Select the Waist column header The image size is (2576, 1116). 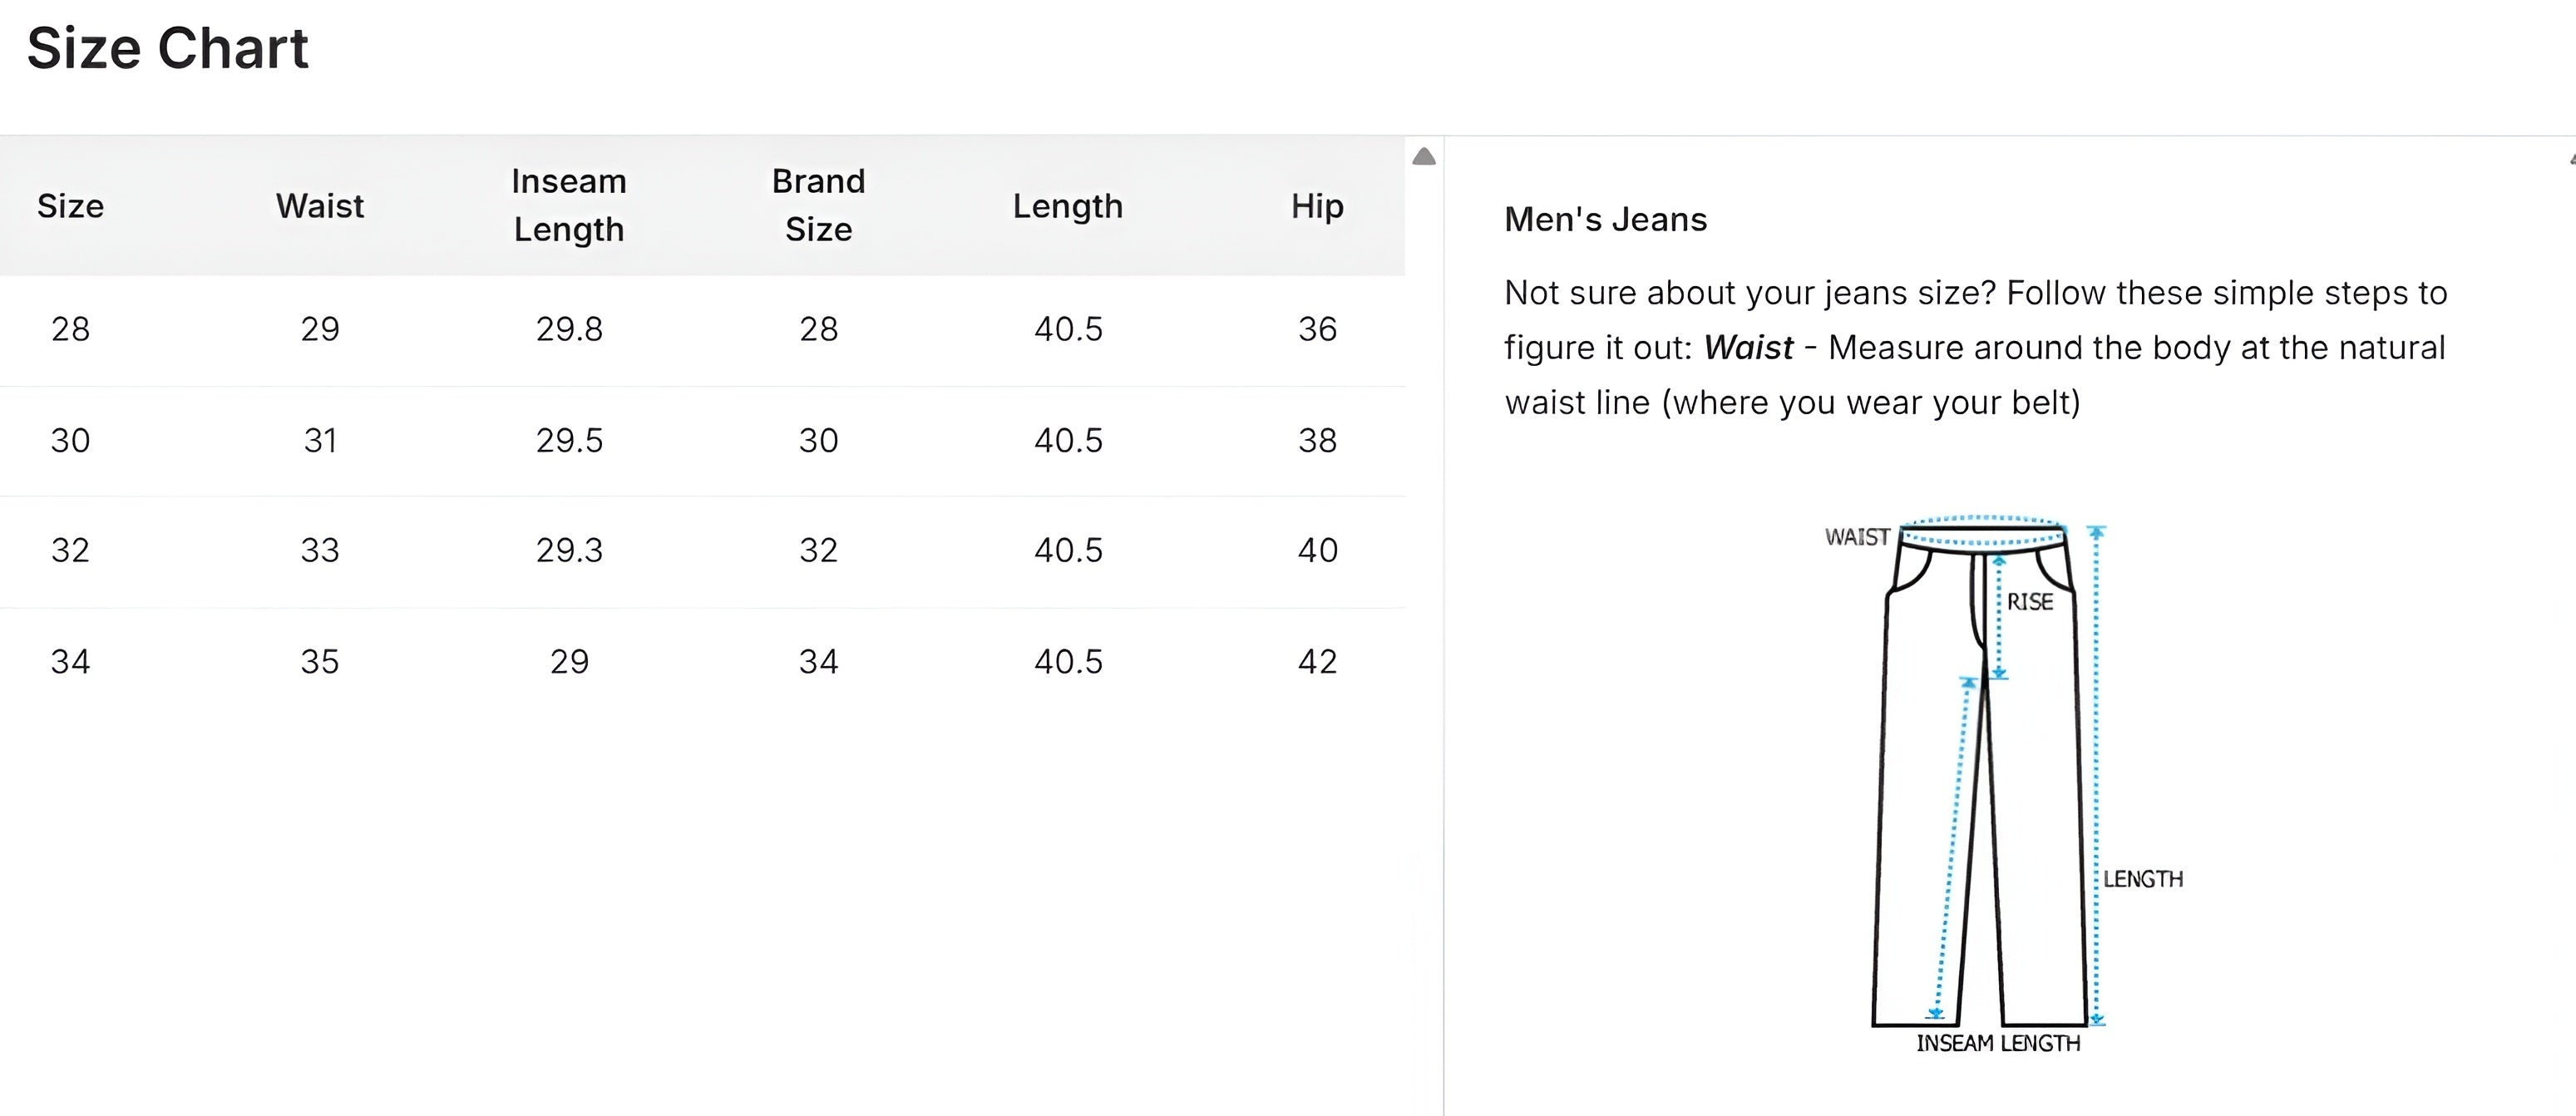(320, 206)
